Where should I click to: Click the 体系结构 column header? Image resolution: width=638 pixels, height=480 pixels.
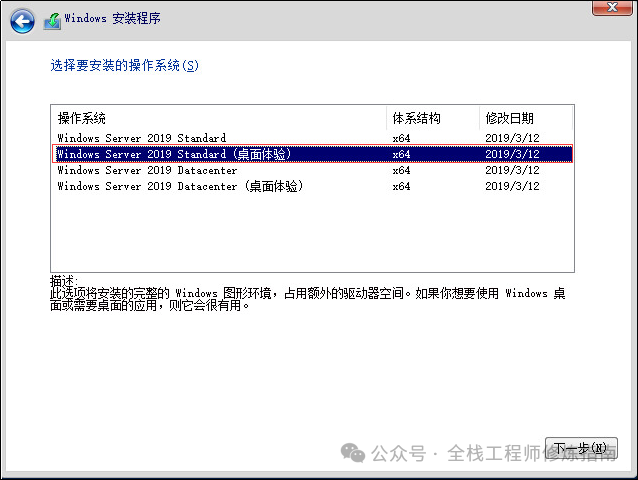coord(433,118)
